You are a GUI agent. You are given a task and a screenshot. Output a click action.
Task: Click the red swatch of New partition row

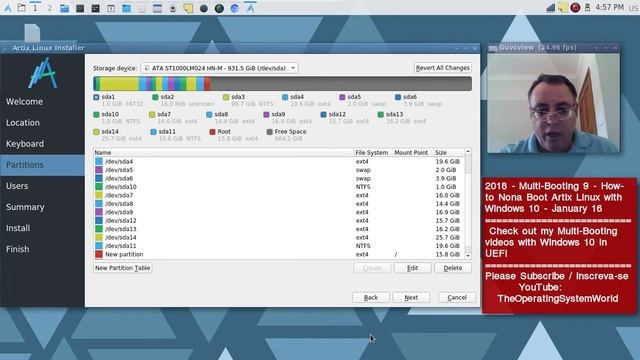click(99, 254)
